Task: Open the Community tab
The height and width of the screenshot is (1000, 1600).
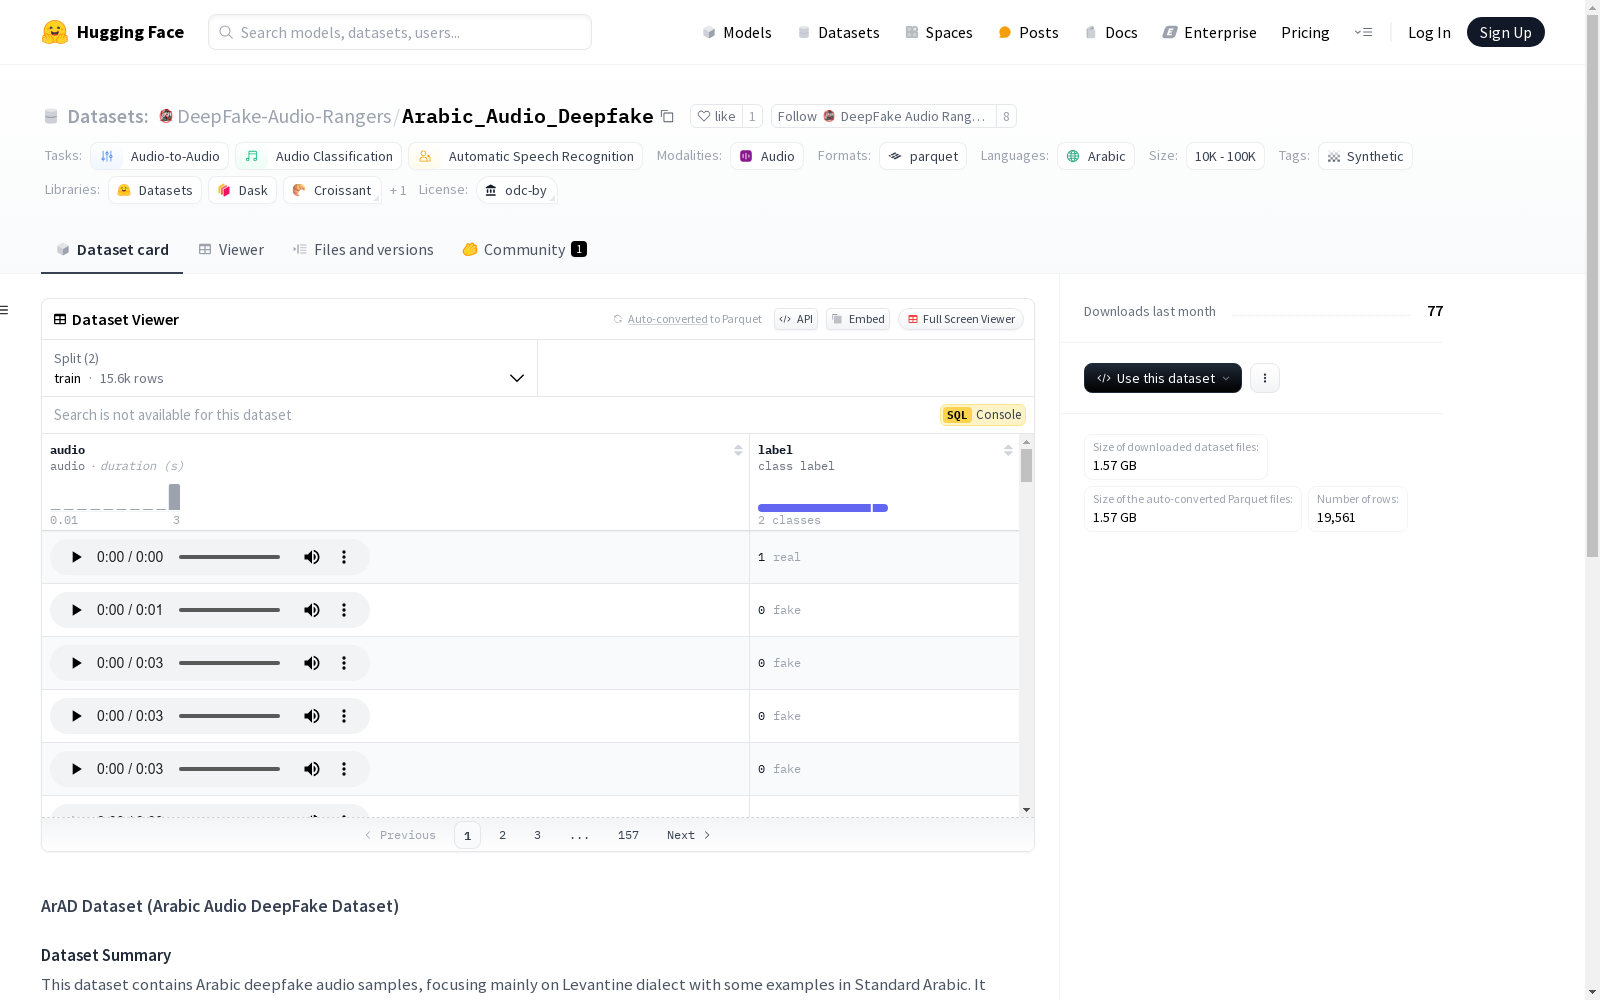Action: (x=524, y=249)
